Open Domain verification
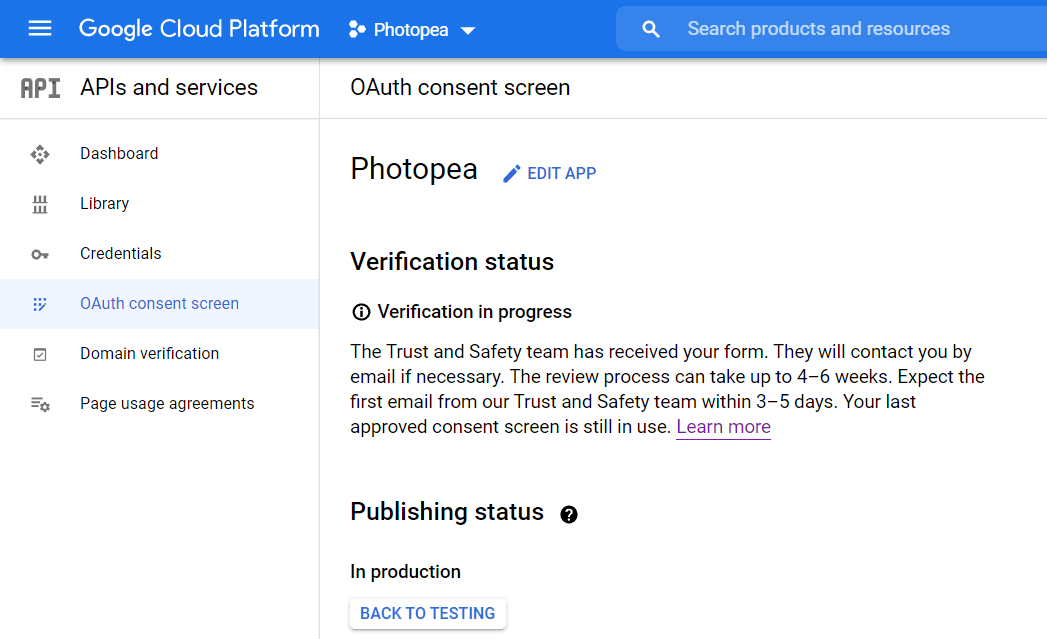Image resolution: width=1047 pixels, height=639 pixels. tap(160, 354)
